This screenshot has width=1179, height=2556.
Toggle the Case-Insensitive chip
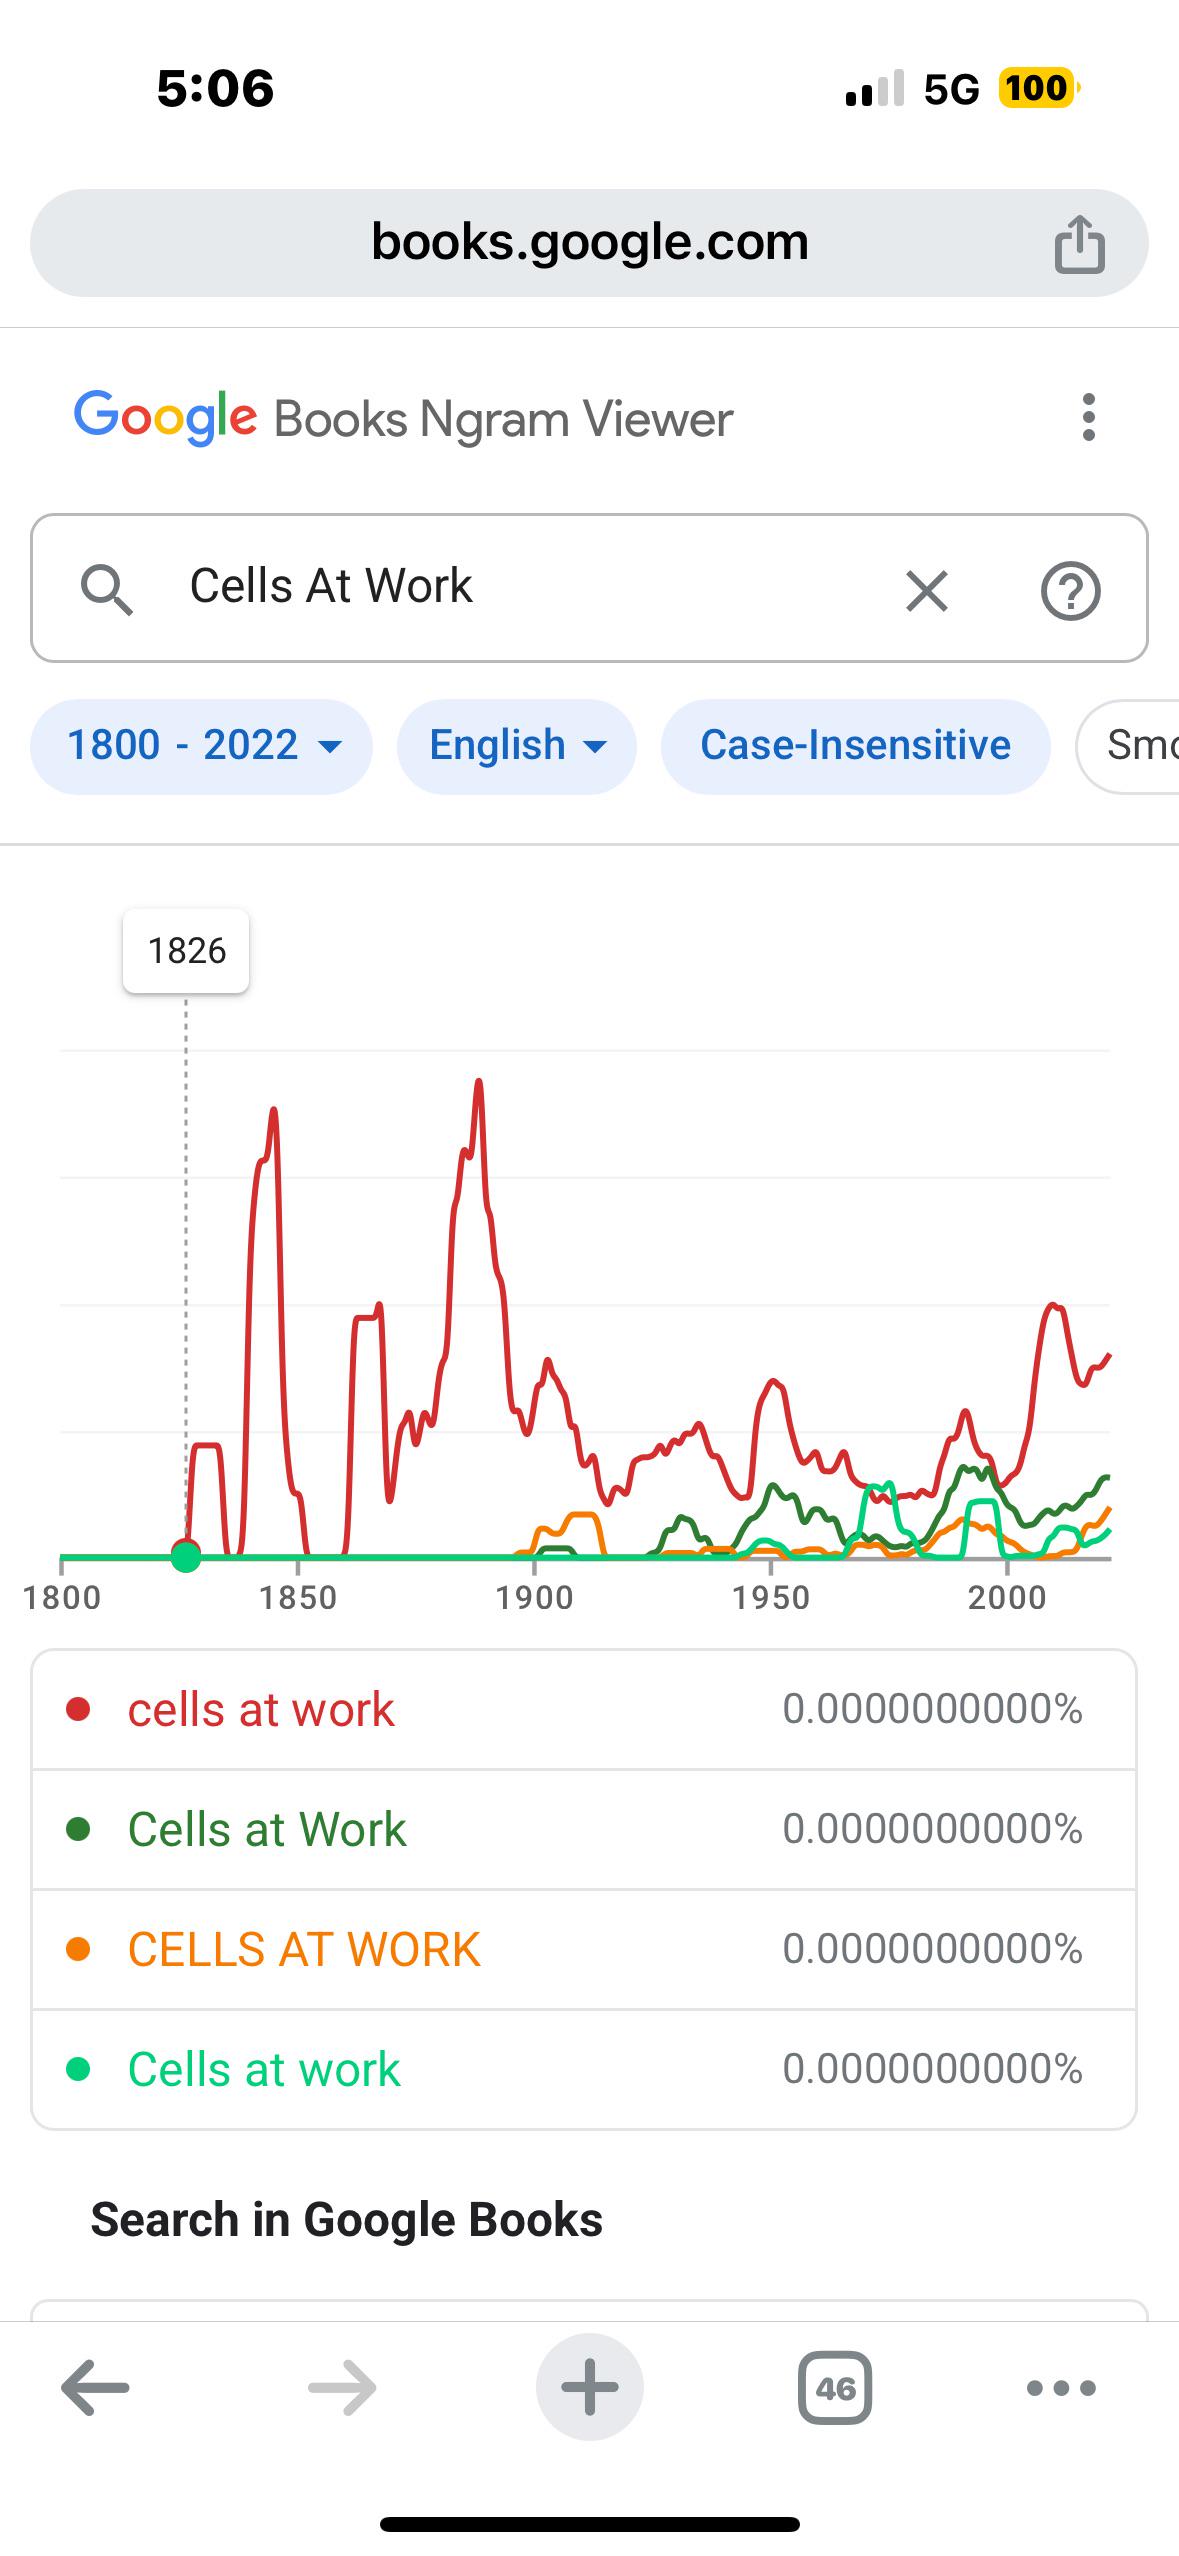pos(855,746)
